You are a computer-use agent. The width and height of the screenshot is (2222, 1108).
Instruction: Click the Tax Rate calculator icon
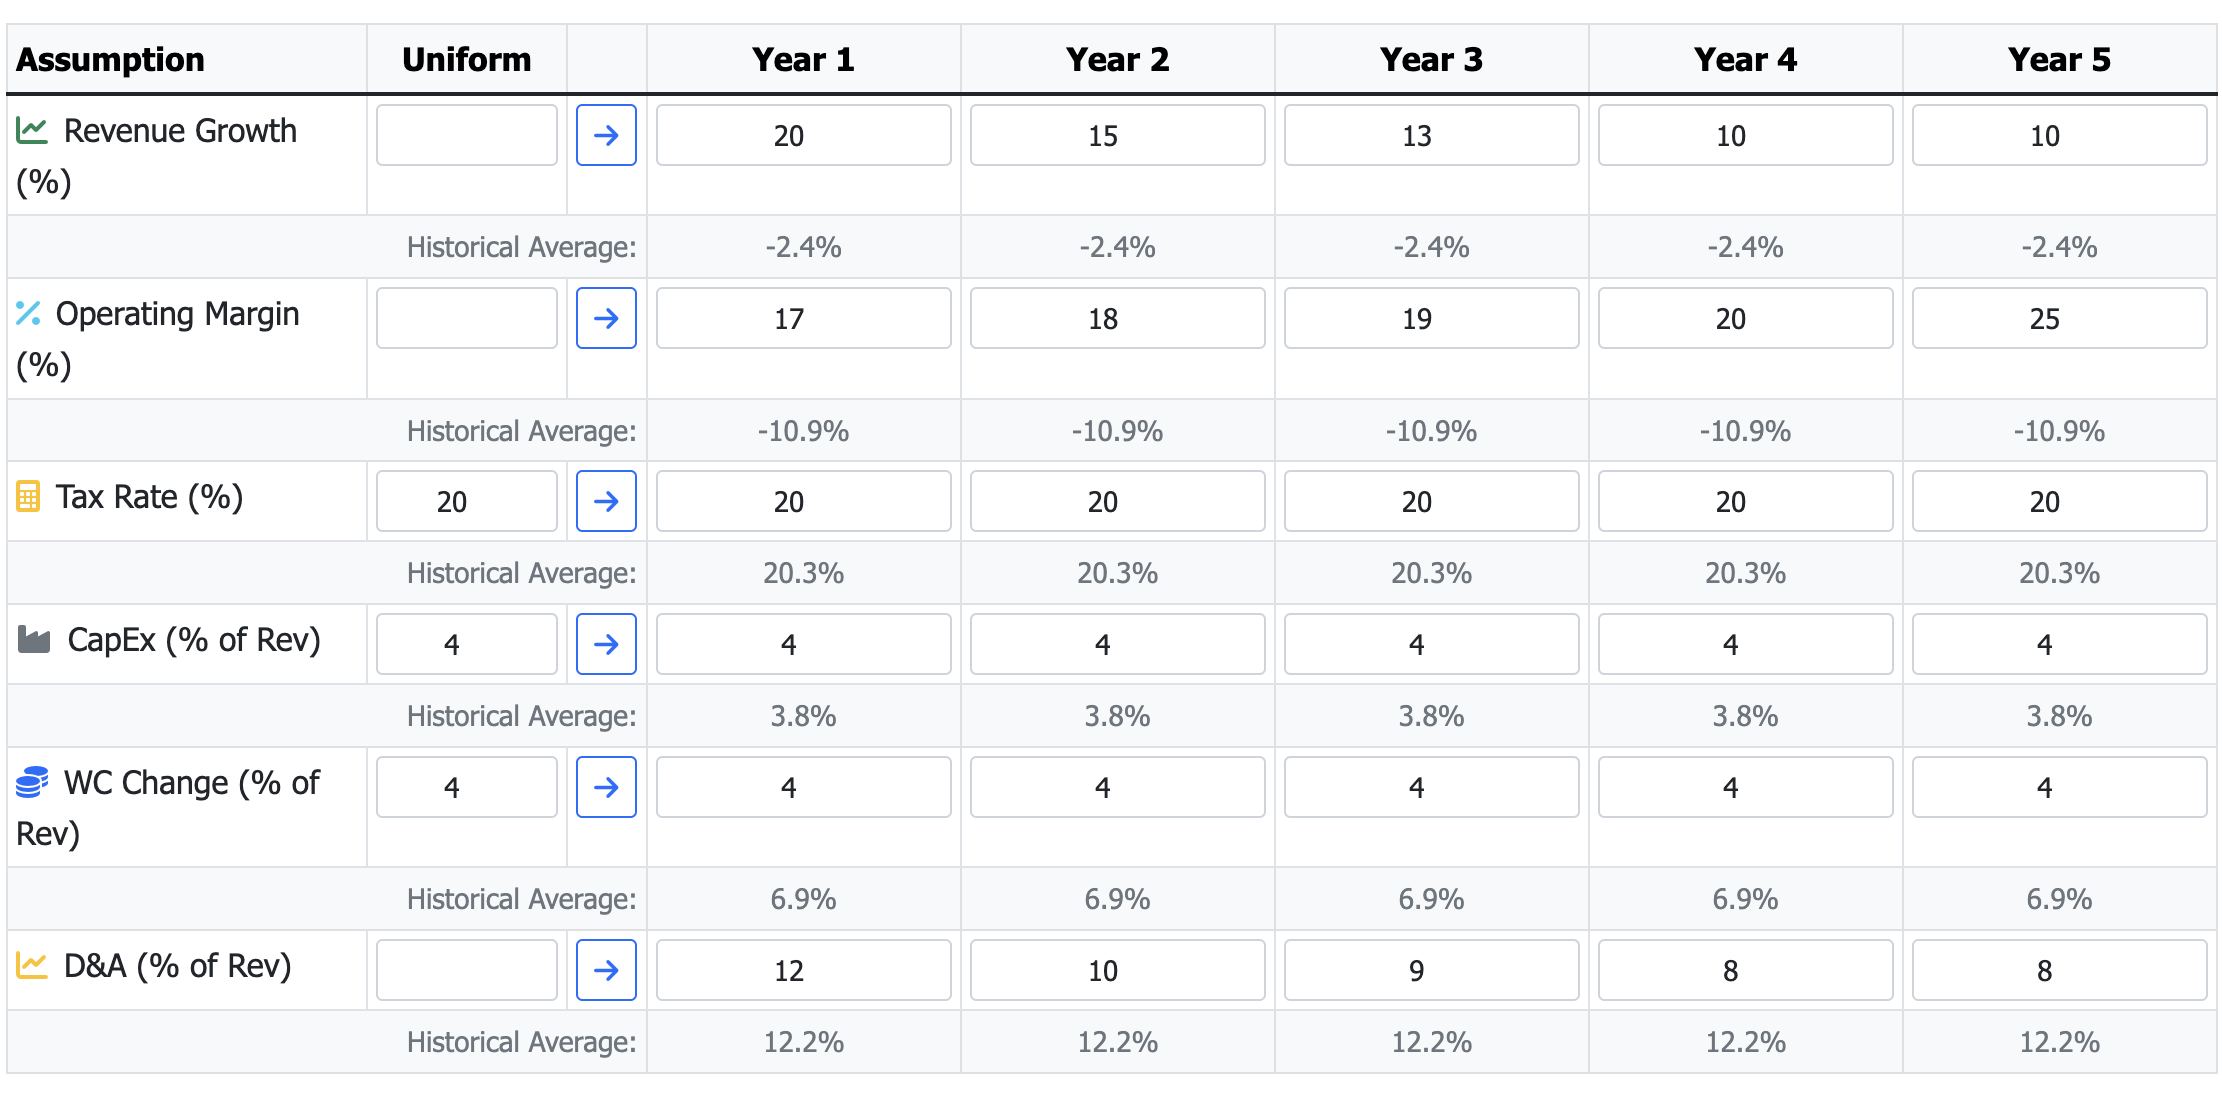pyautogui.click(x=28, y=497)
